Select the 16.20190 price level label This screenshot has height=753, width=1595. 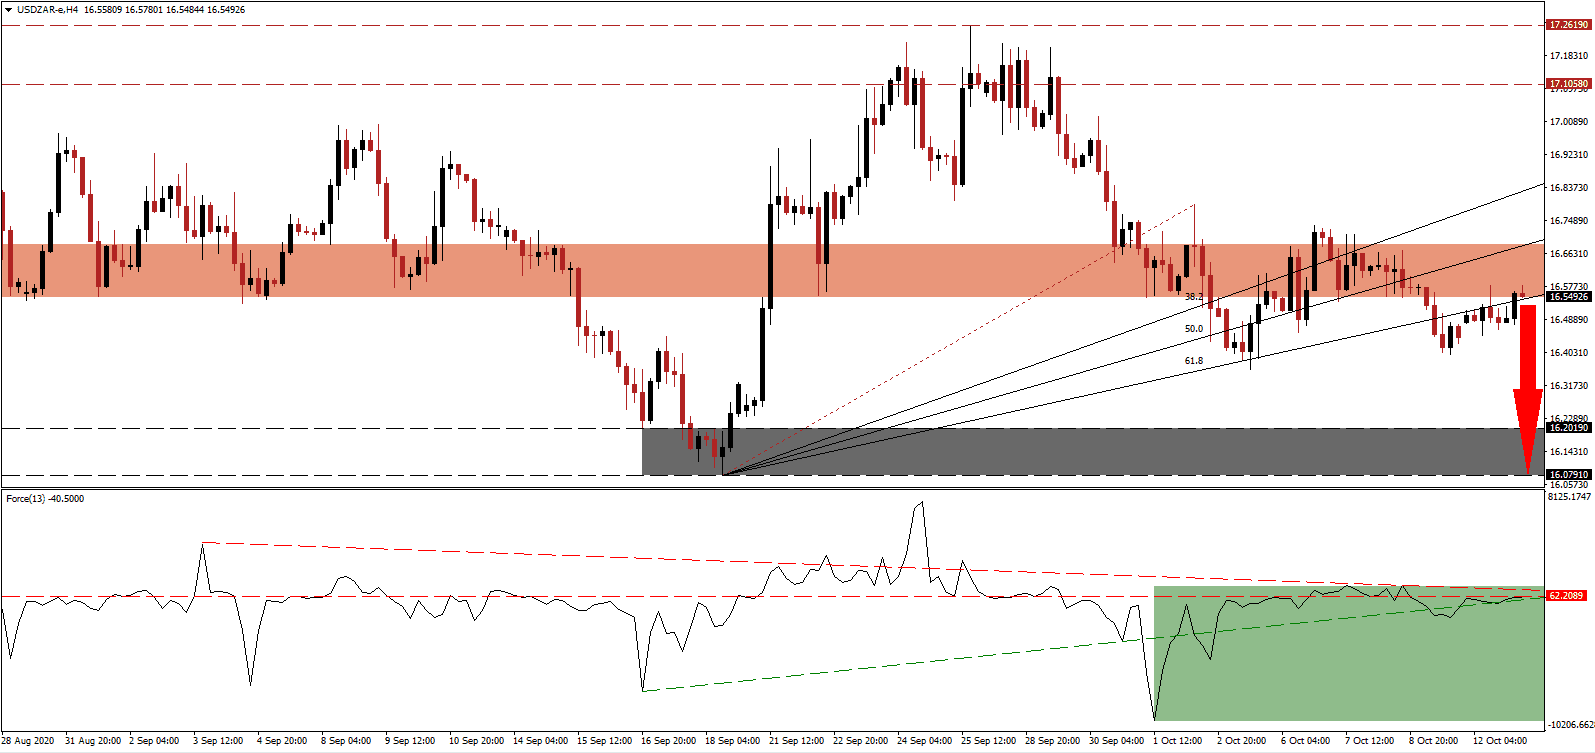tap(1567, 428)
